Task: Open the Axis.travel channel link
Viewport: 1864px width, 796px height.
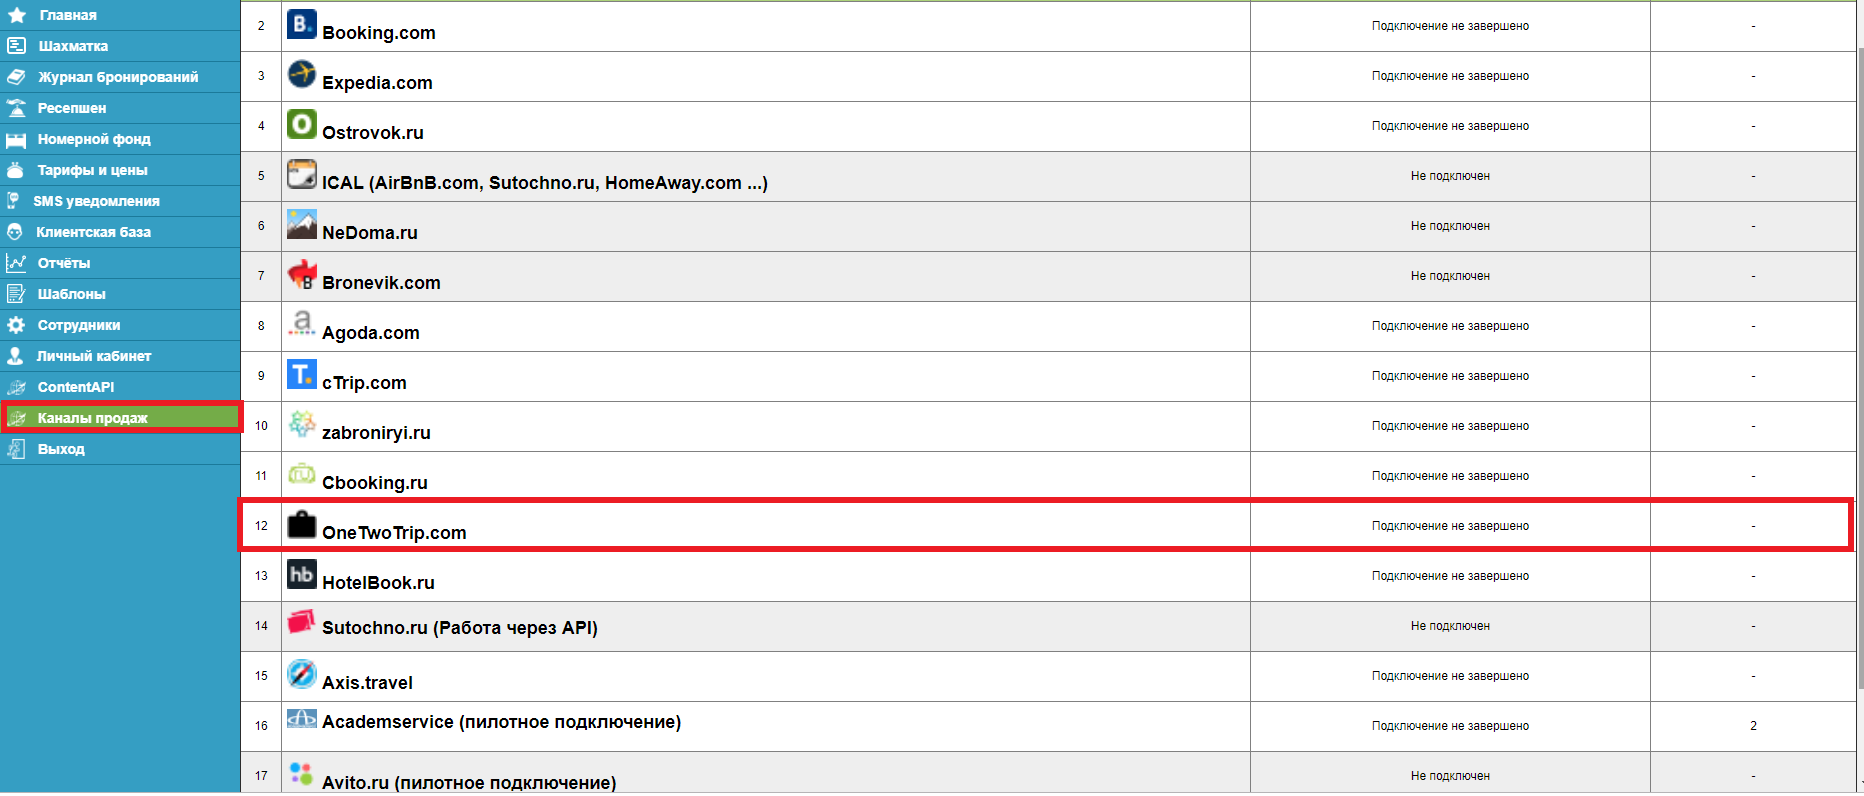Action: (367, 683)
